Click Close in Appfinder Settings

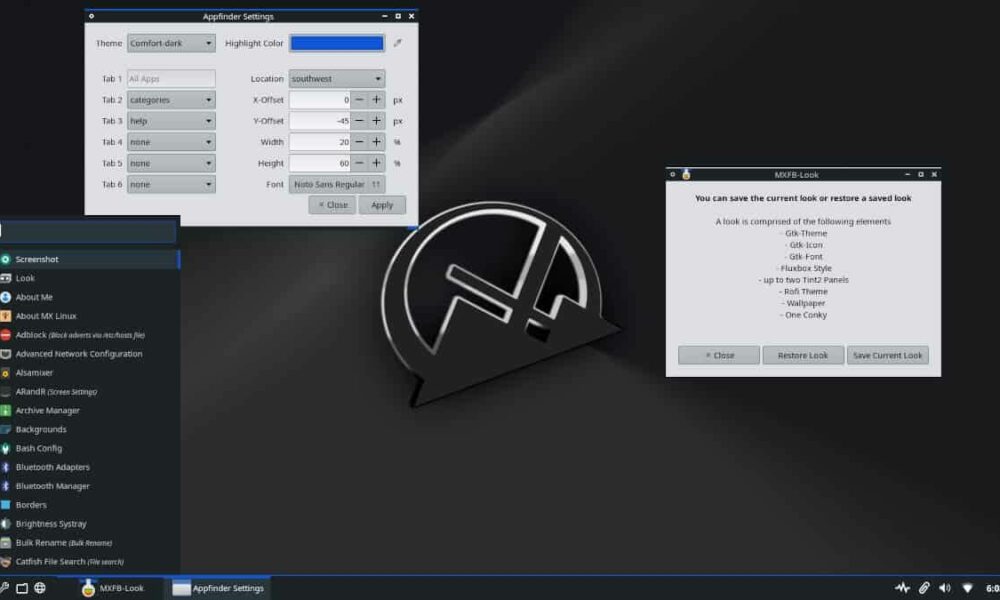pos(332,205)
